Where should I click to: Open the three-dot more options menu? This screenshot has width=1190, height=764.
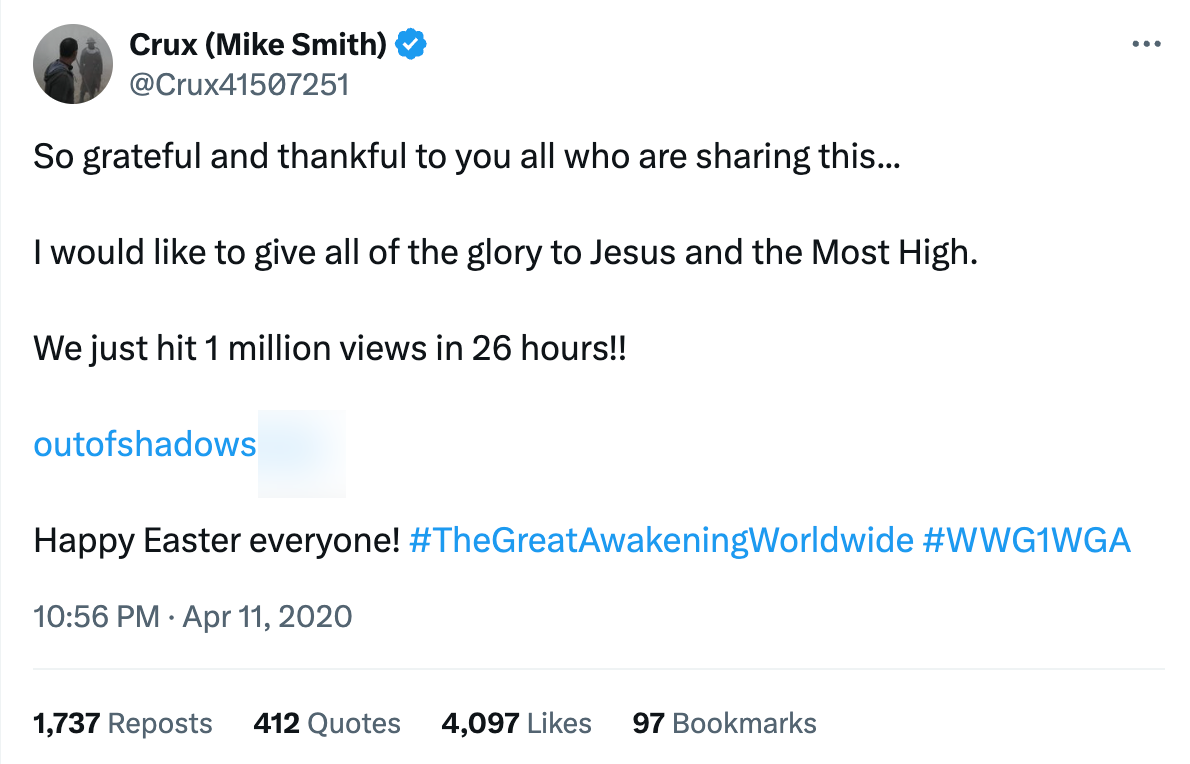click(x=1146, y=43)
